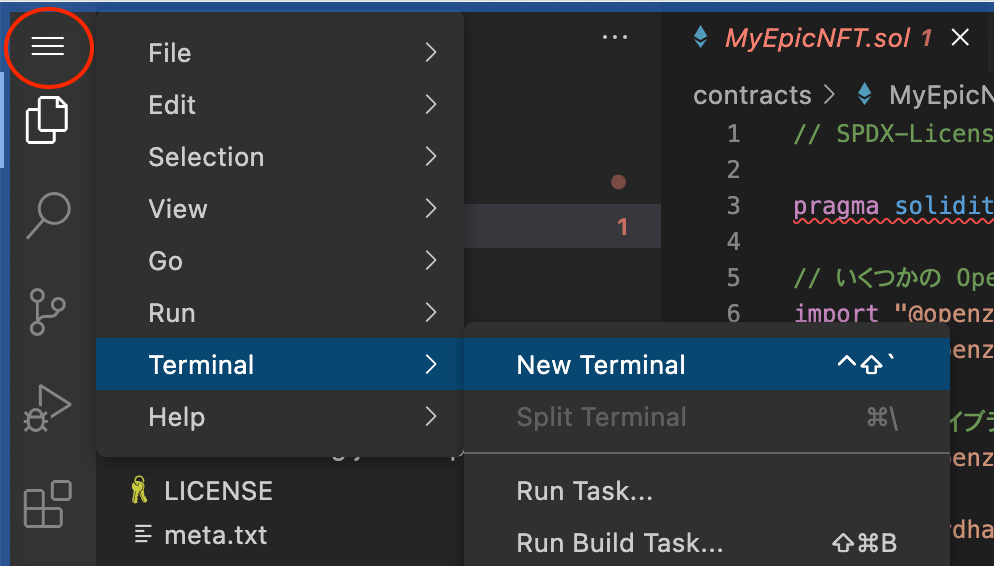
Task: Click the contracts breadcrumb segment
Action: point(752,95)
